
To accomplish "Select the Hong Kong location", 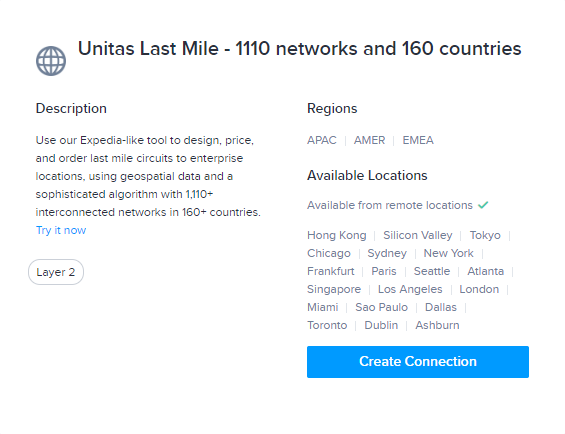I will pyautogui.click(x=337, y=235).
